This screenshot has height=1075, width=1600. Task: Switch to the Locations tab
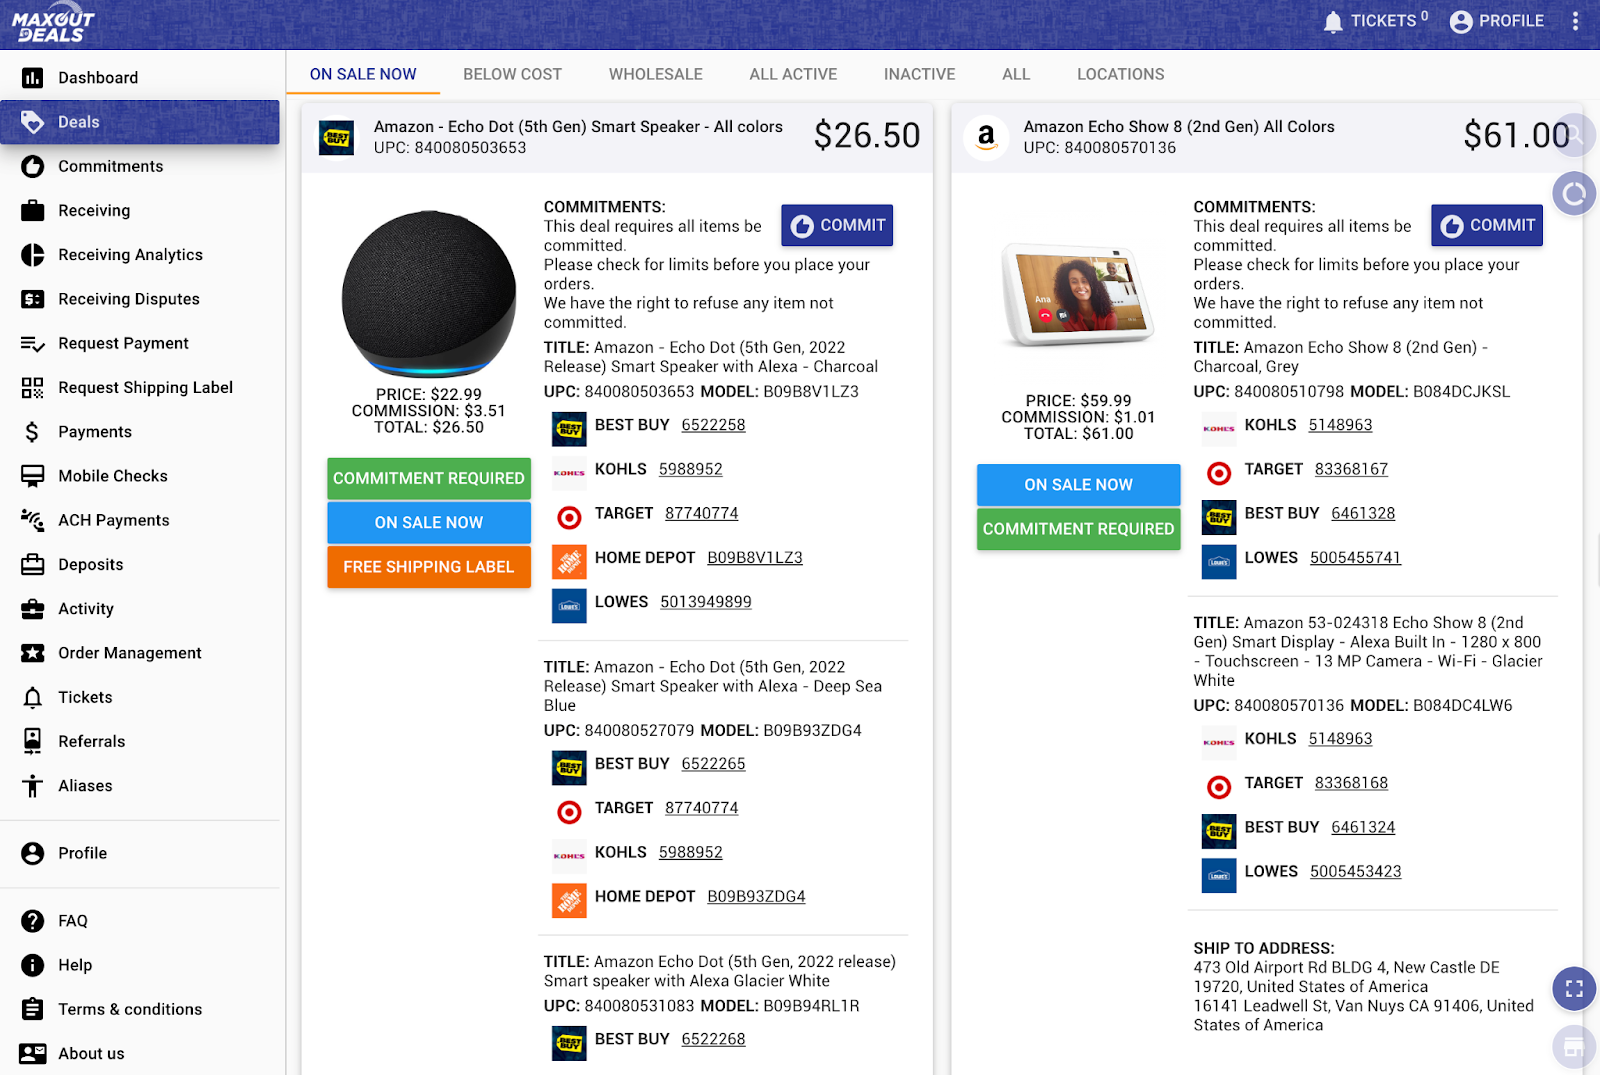coord(1120,74)
